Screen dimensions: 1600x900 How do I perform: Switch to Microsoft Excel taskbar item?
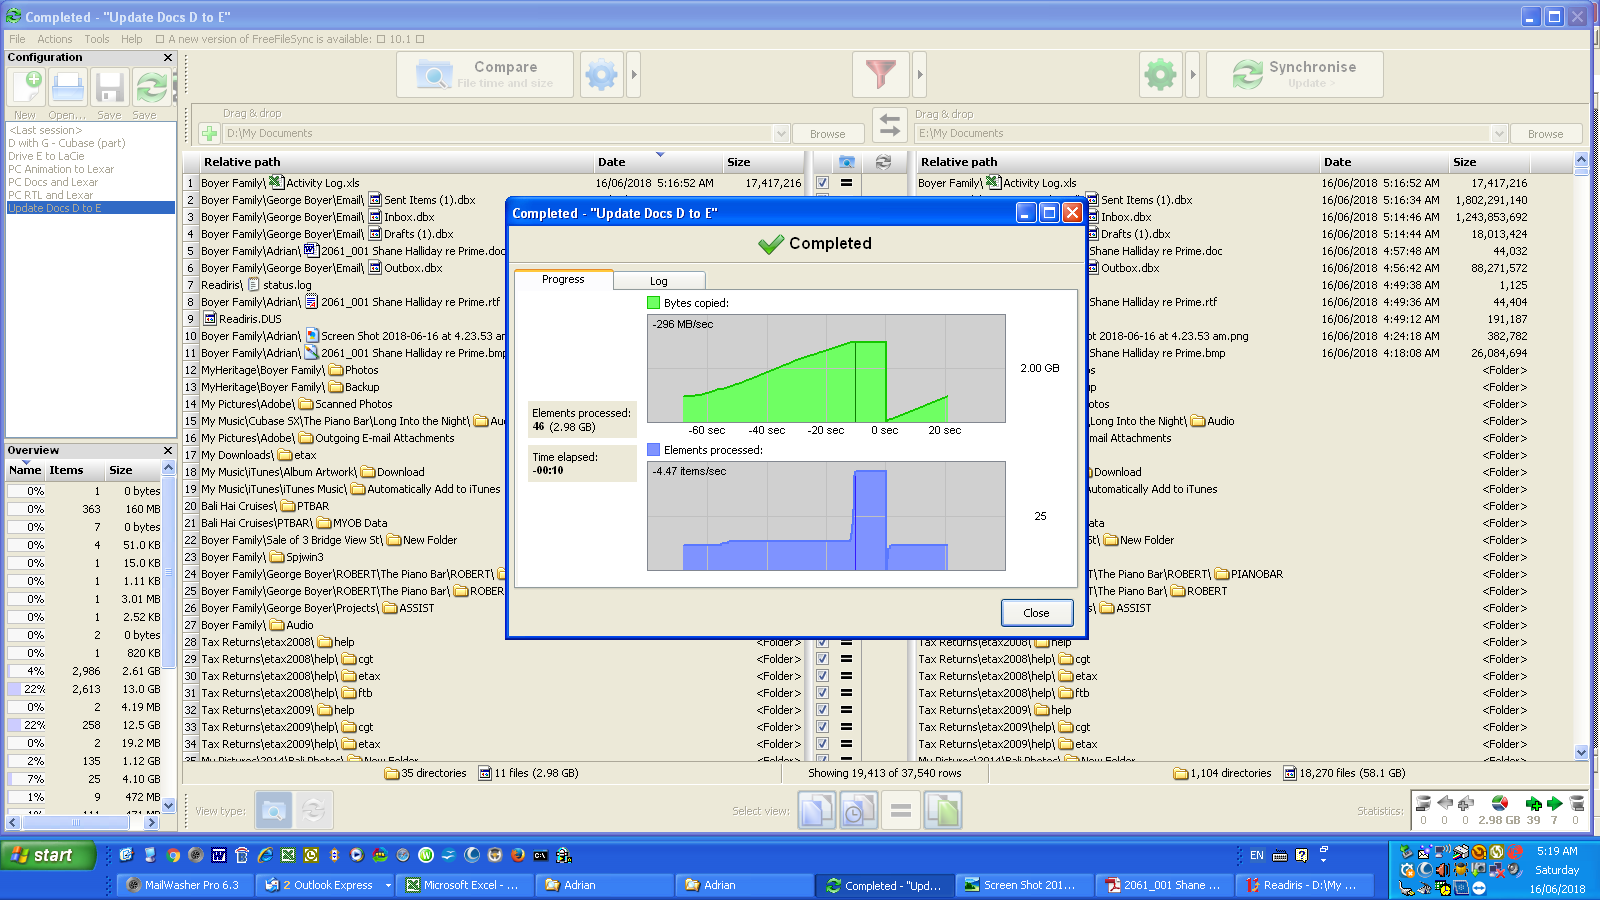463,885
